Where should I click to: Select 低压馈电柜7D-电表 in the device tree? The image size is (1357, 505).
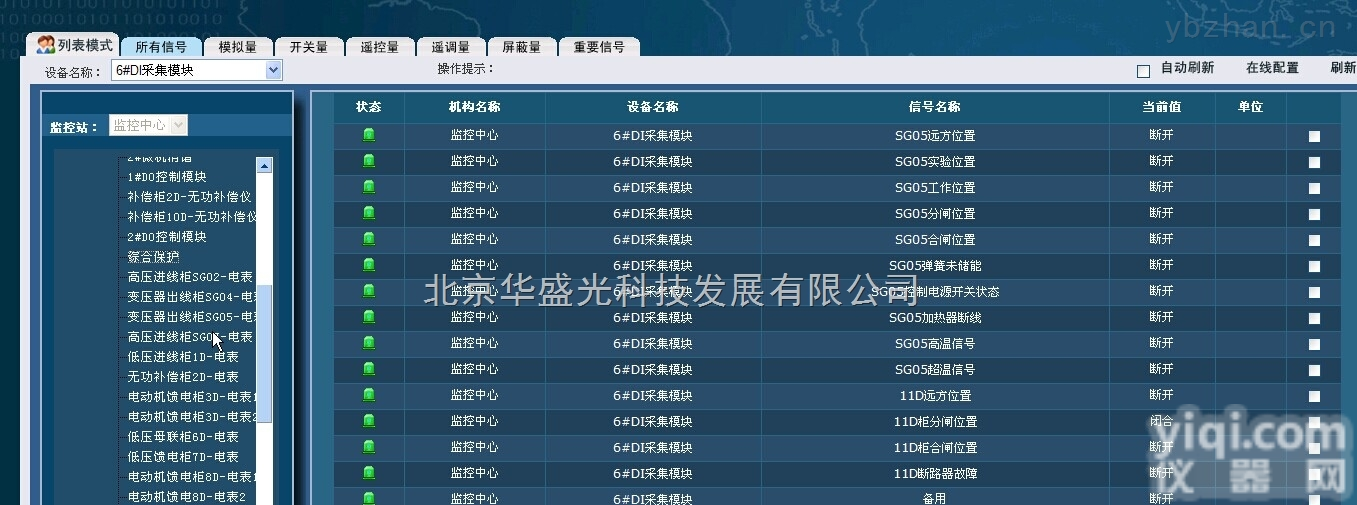click(x=183, y=457)
